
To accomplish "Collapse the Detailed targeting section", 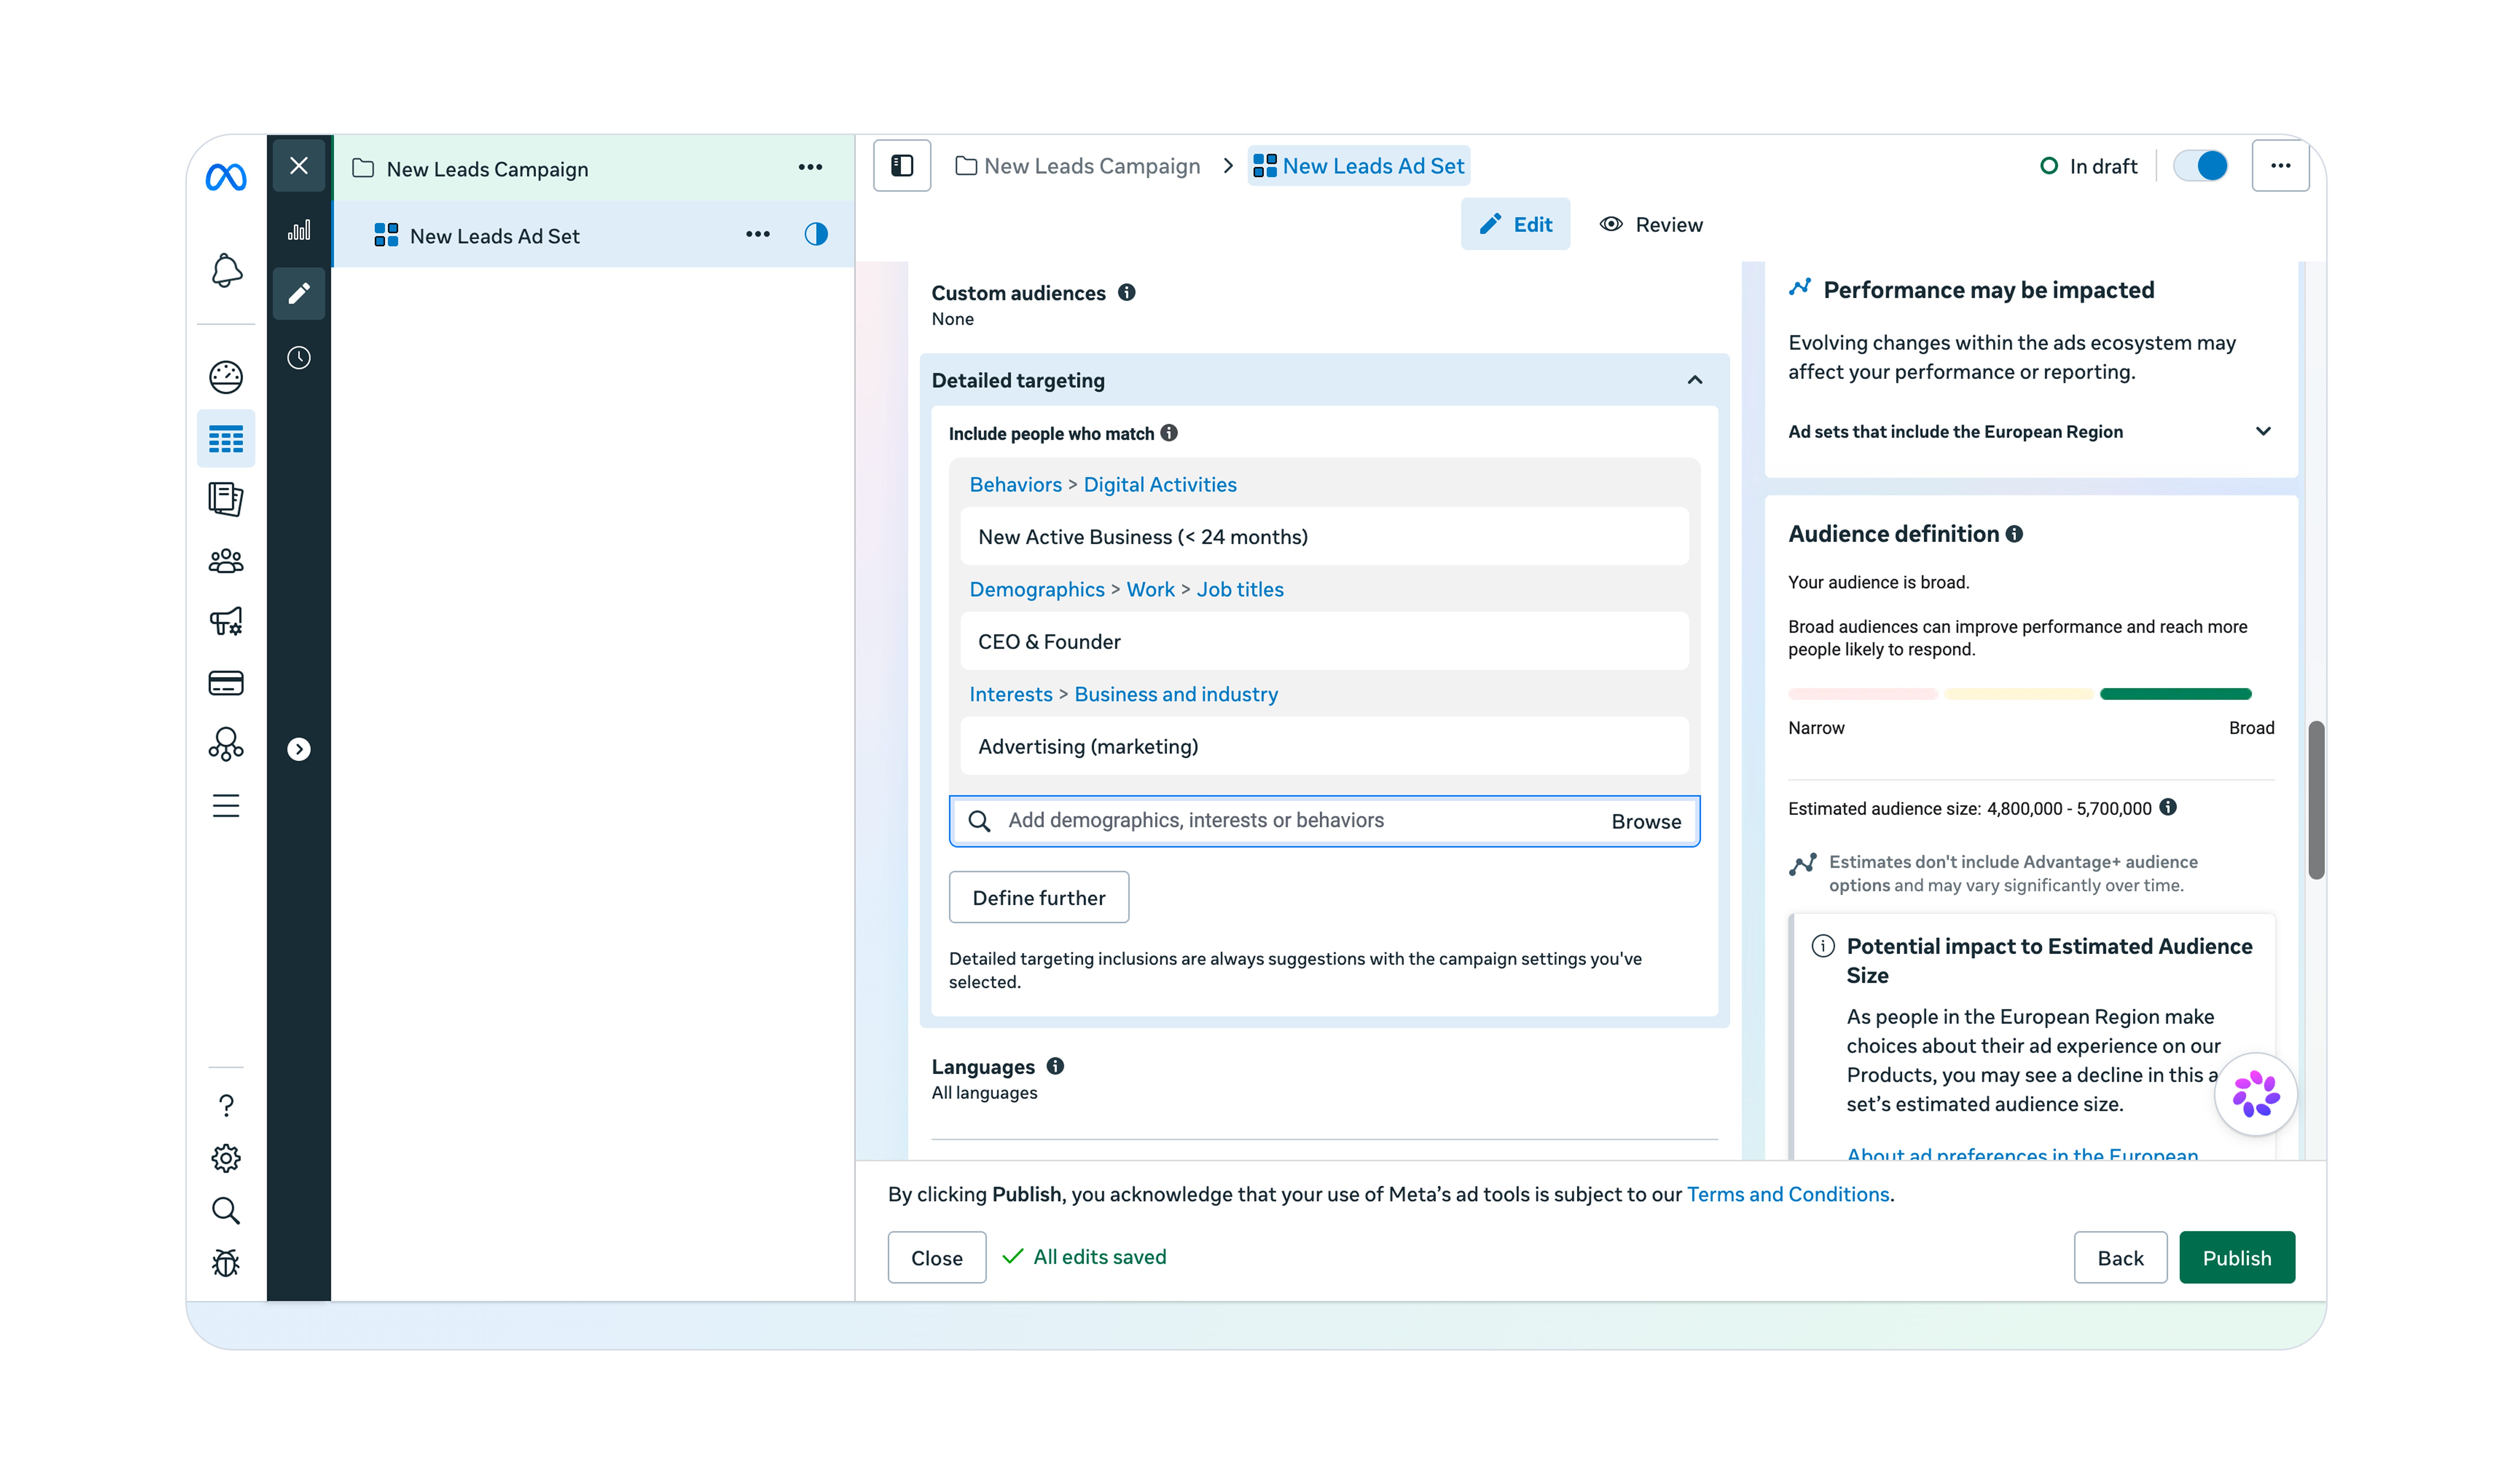I will tap(1695, 380).
